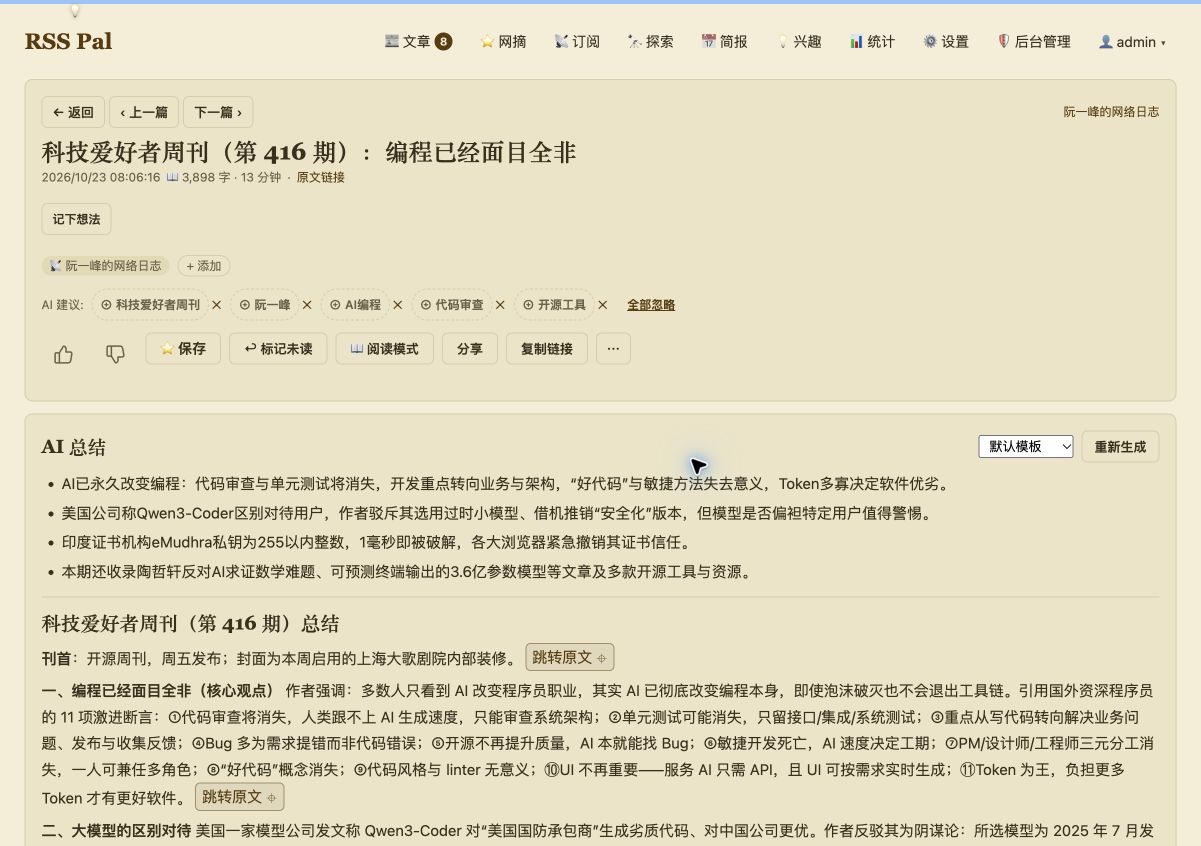Viewport: 1201px width, 846px height.
Task: Dismiss the 开源工具 tag suggestion
Action: pyautogui.click(x=602, y=305)
